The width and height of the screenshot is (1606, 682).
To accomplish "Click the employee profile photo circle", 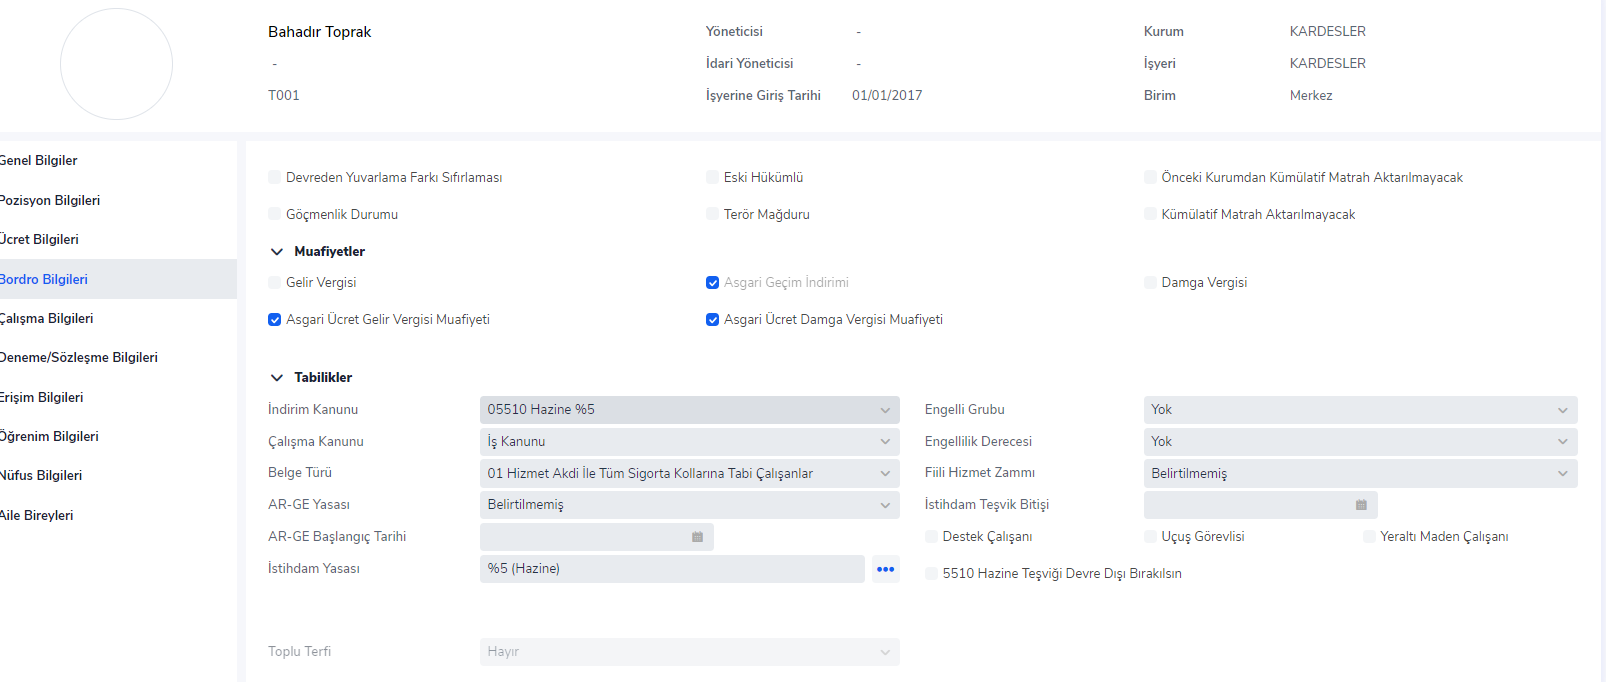I will [116, 64].
